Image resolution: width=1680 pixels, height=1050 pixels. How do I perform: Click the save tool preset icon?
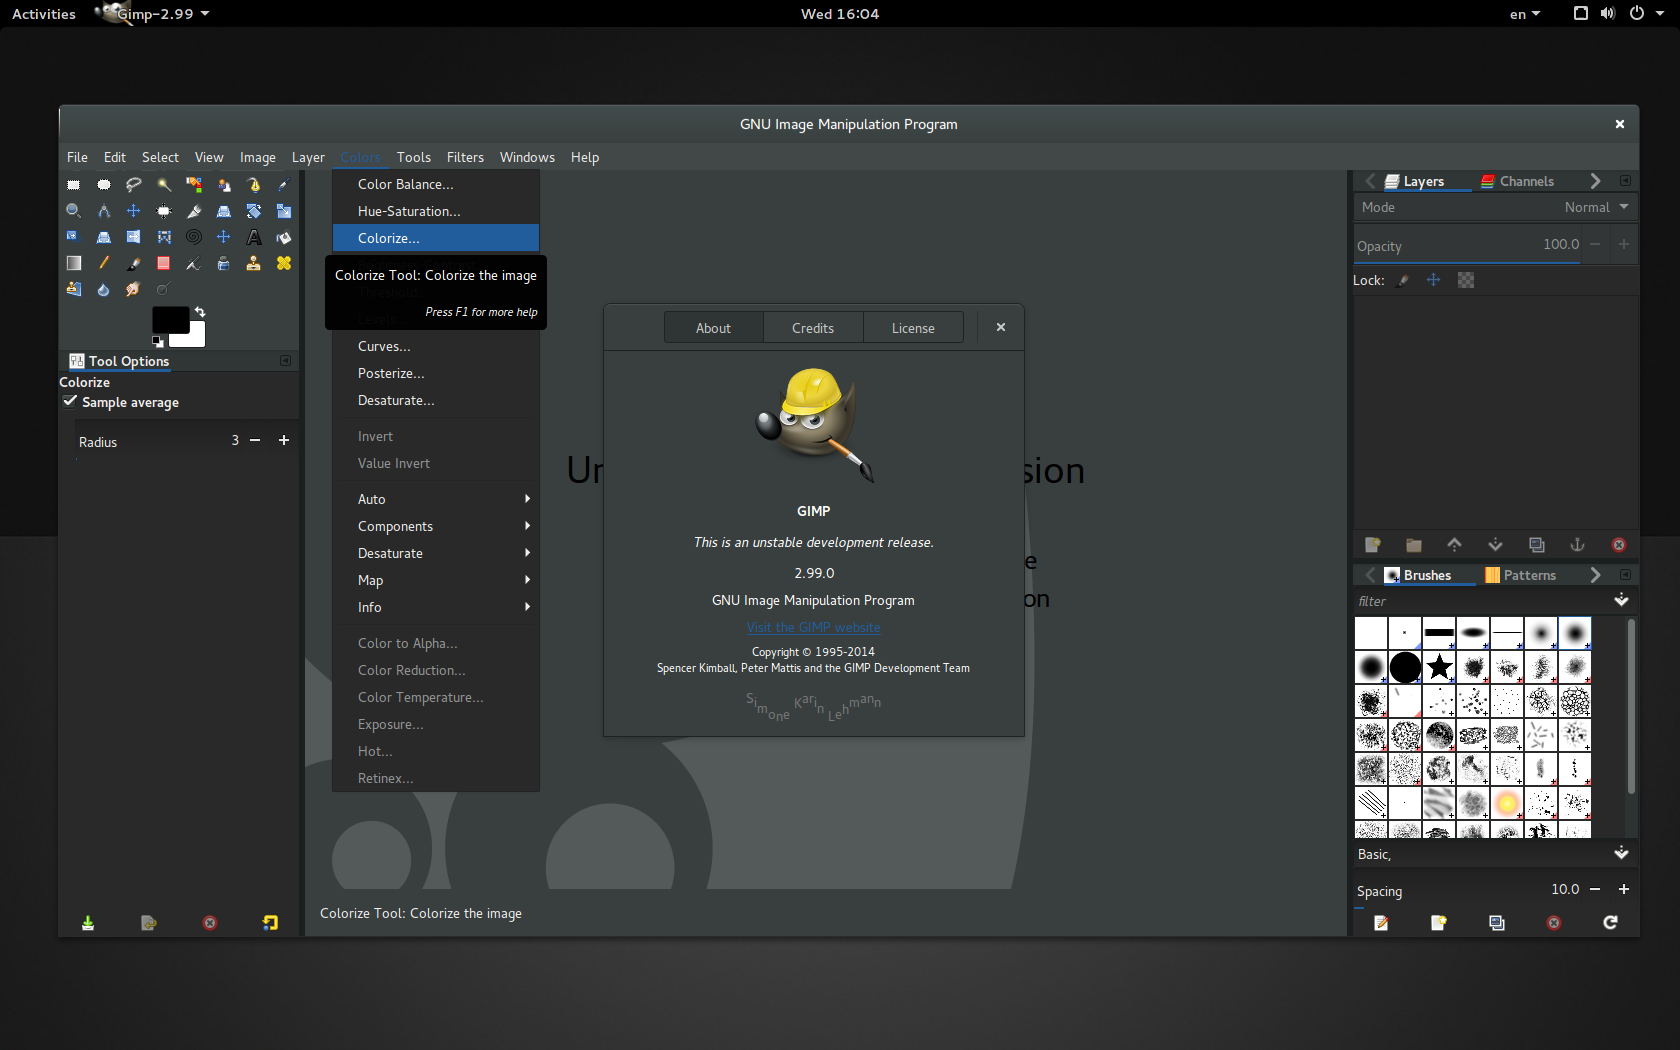(88, 923)
